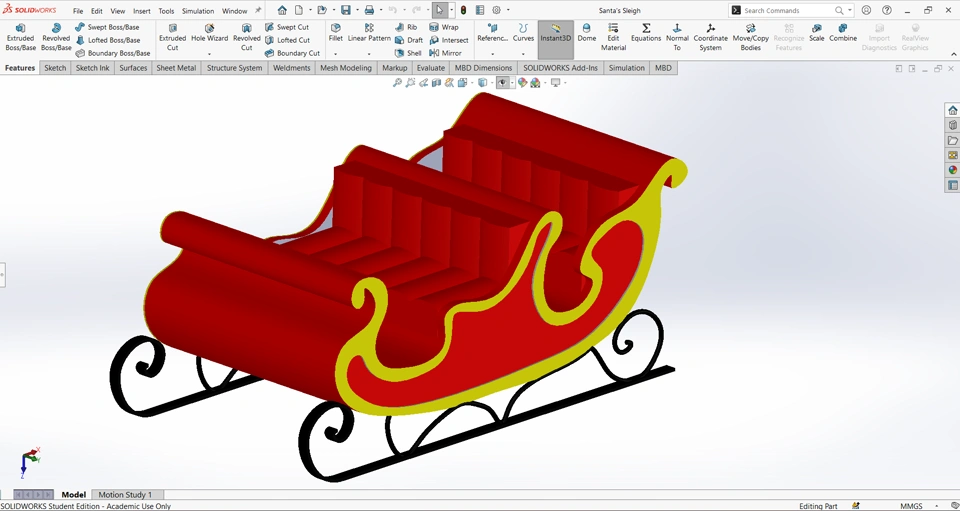This screenshot has width=960, height=511.
Task: Click the Swept Boss/Base feature
Action: 107,27
